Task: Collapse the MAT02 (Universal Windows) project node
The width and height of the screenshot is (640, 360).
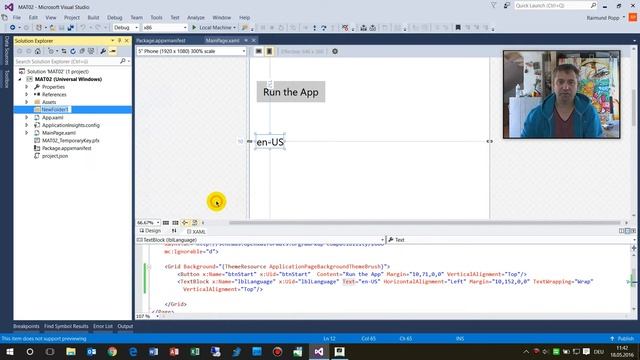Action: coord(20,79)
